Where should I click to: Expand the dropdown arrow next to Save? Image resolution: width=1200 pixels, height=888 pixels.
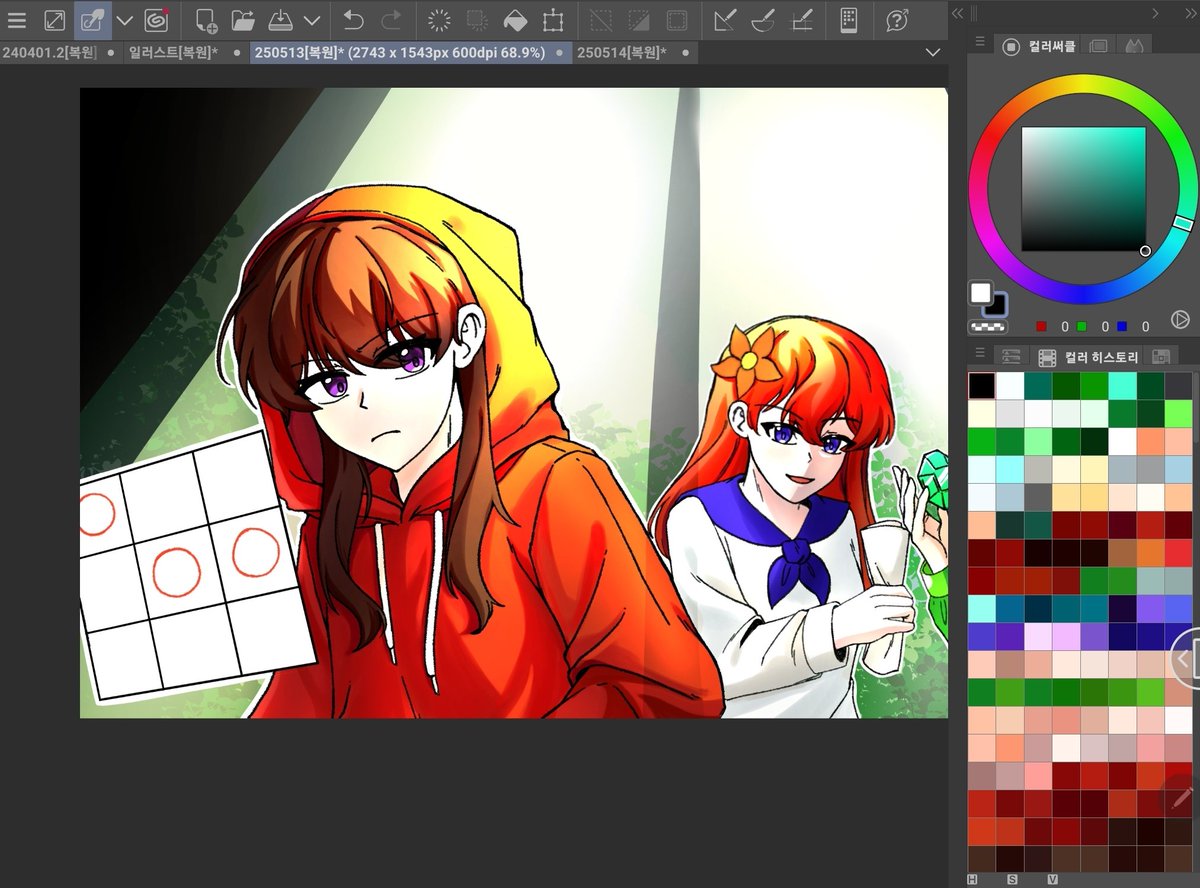click(312, 20)
